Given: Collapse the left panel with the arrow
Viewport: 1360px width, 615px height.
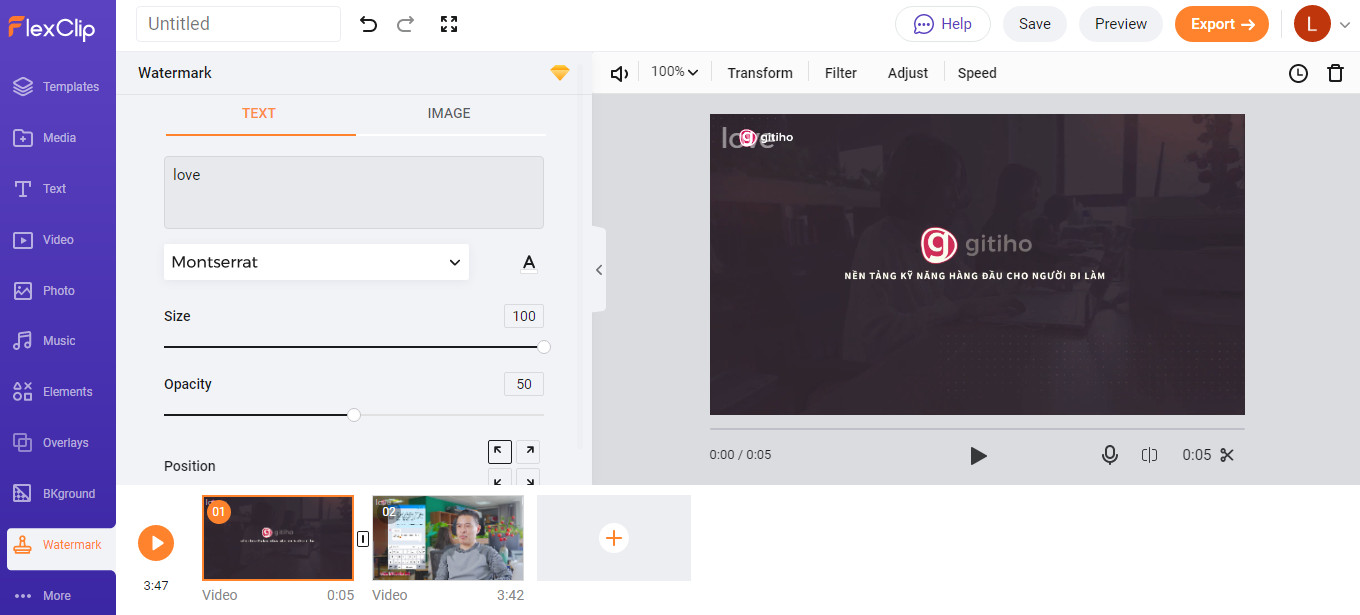Looking at the screenshot, I should 598,269.
